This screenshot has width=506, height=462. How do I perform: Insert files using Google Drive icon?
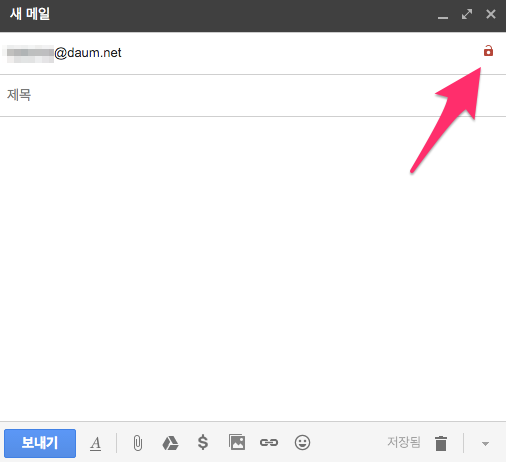[170, 443]
